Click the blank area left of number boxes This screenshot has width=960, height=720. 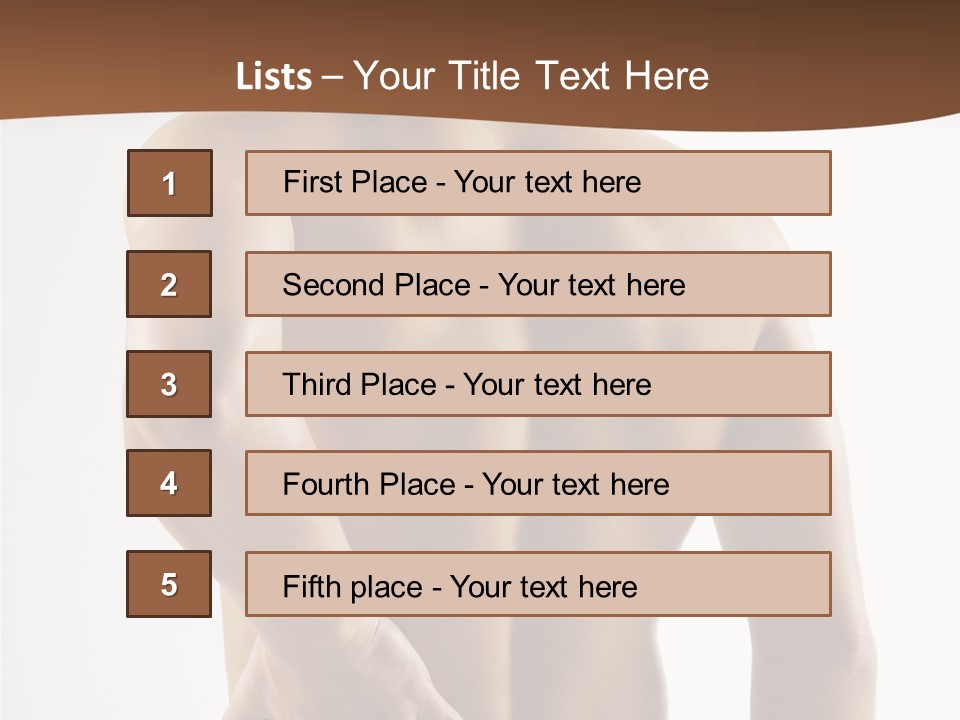click(x=60, y=400)
